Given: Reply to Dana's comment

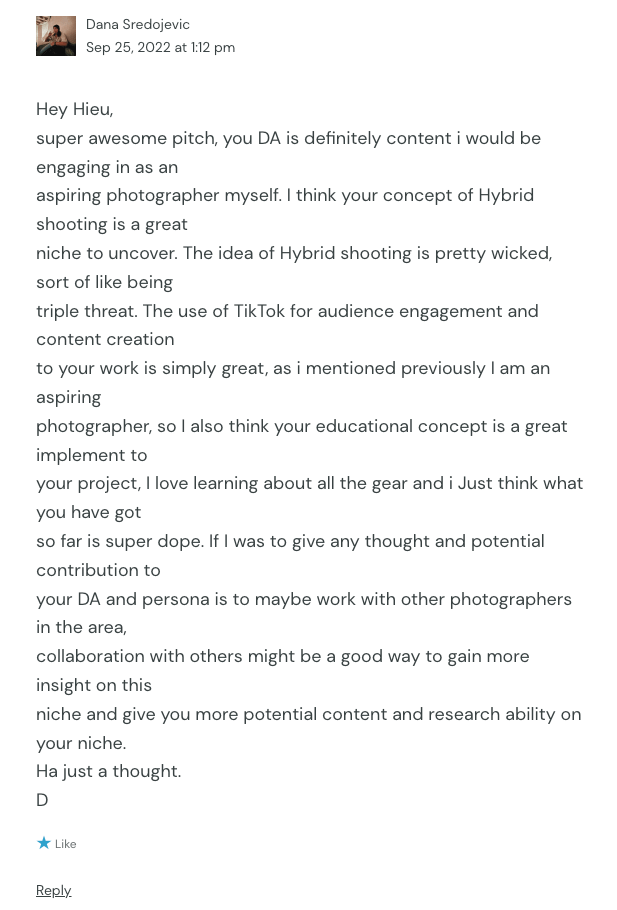Looking at the screenshot, I should click(53, 890).
